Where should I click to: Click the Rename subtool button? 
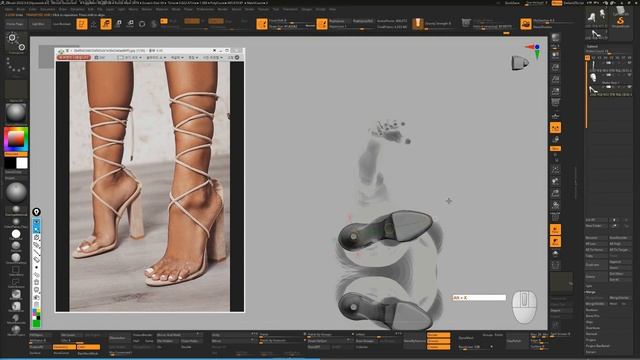coord(596,238)
